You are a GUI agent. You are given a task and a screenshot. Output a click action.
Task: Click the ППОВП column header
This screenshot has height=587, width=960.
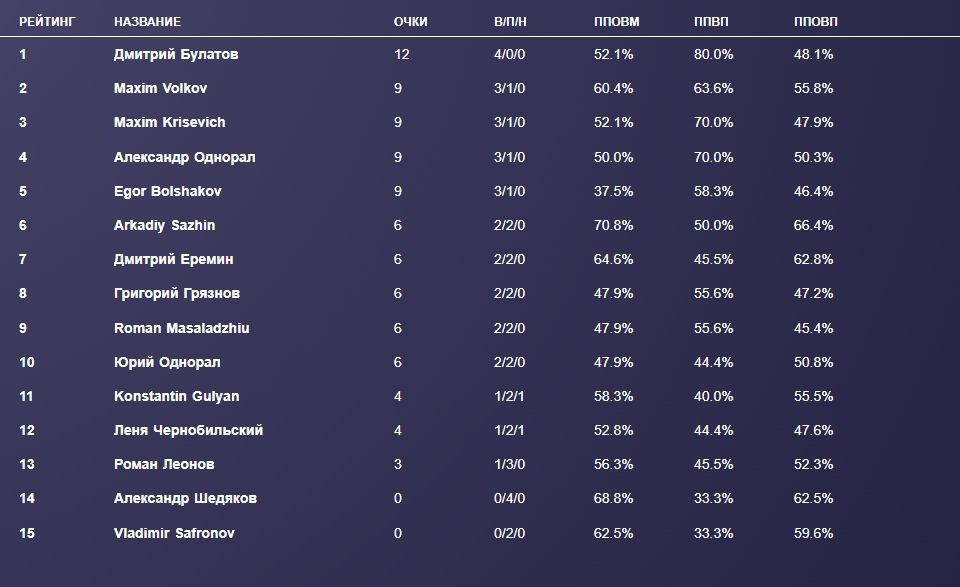pyautogui.click(x=816, y=22)
